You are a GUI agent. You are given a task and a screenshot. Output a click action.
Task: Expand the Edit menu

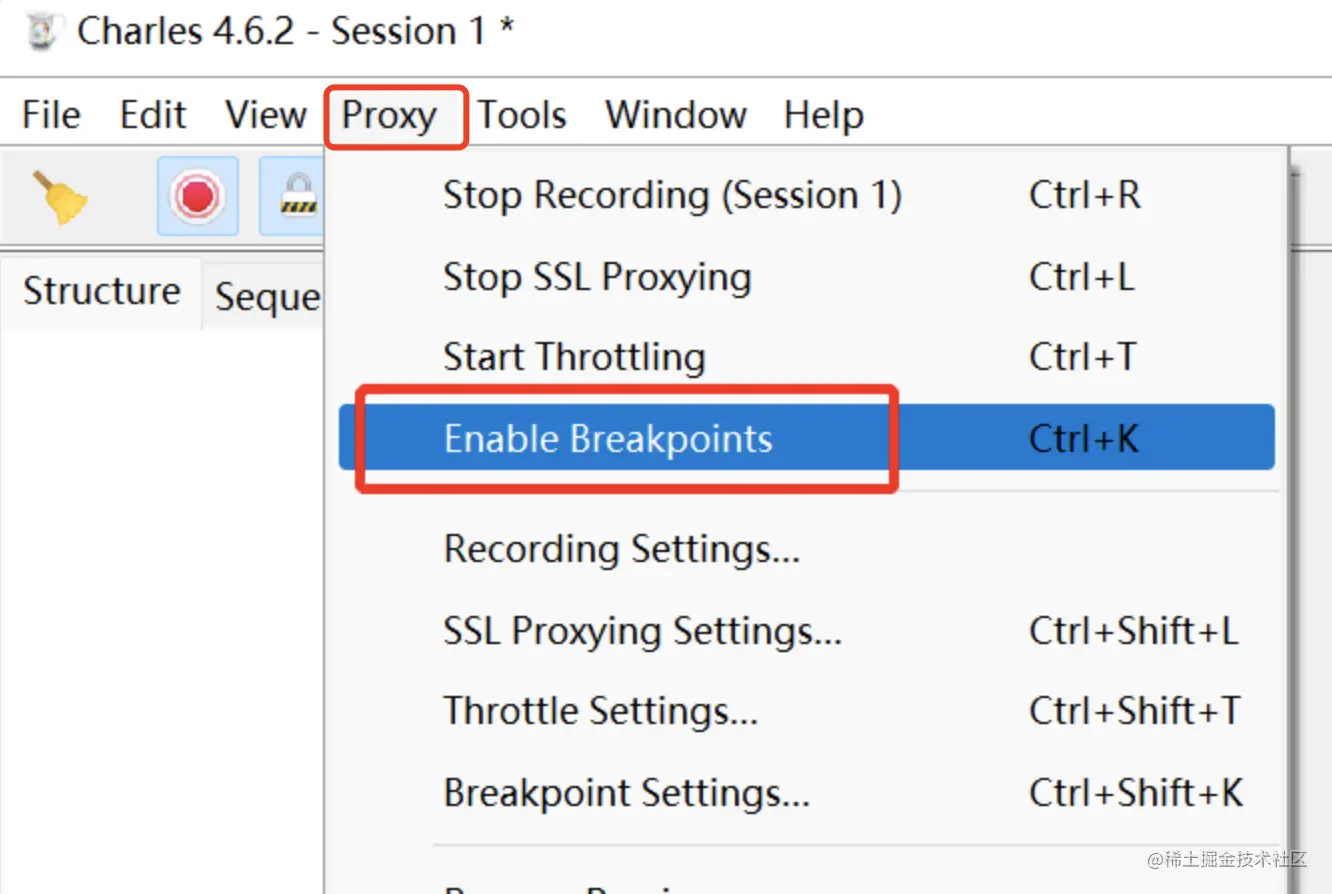click(153, 115)
